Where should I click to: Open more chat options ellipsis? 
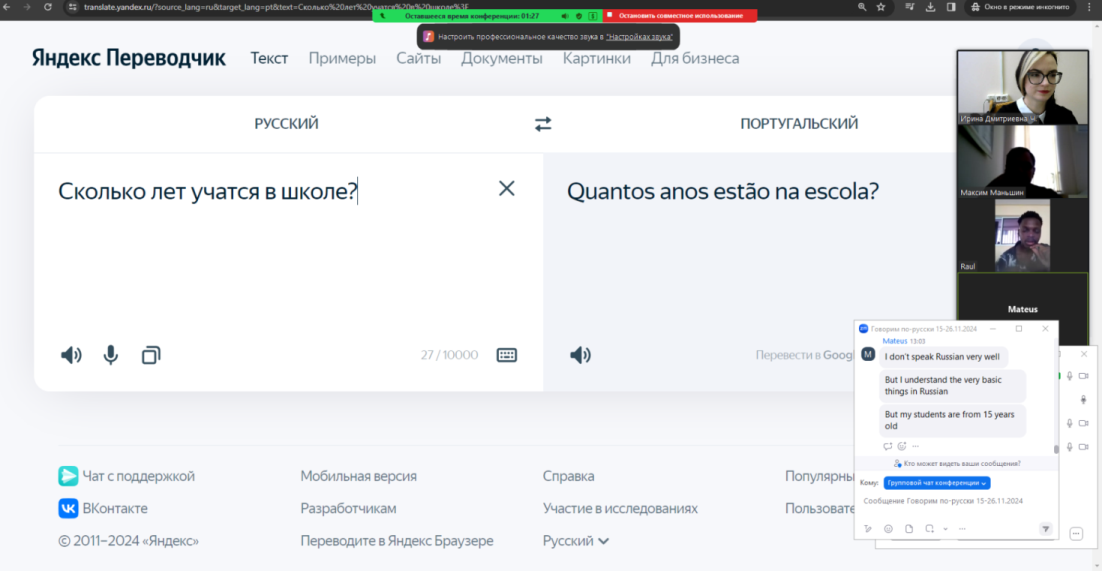(x=962, y=529)
